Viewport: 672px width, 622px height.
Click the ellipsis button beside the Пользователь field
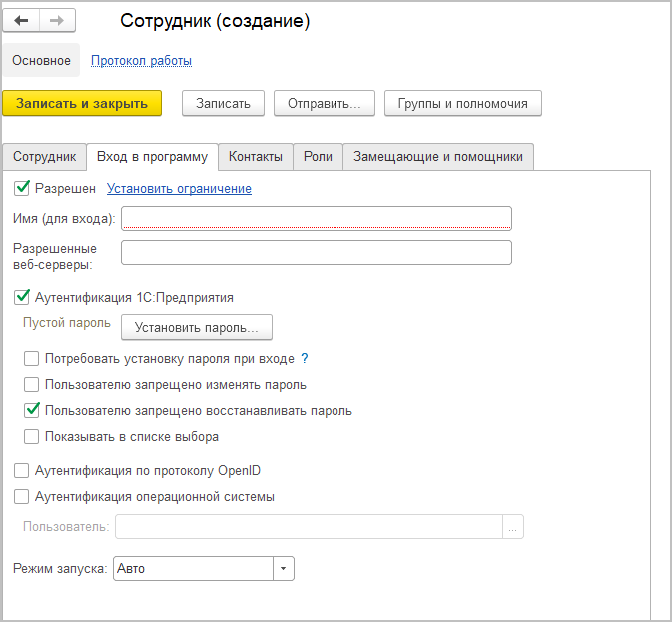pos(513,527)
